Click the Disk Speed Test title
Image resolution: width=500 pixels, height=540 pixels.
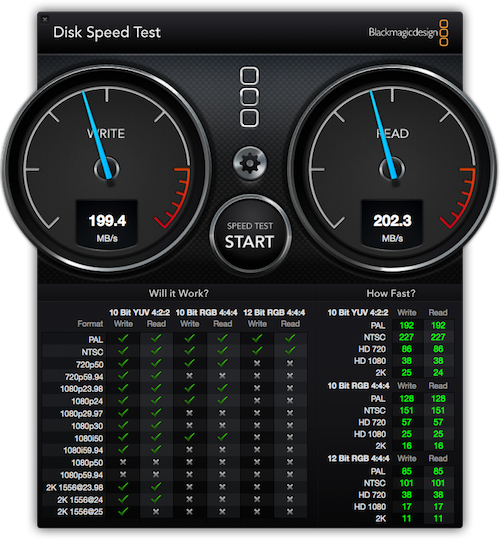click(107, 33)
